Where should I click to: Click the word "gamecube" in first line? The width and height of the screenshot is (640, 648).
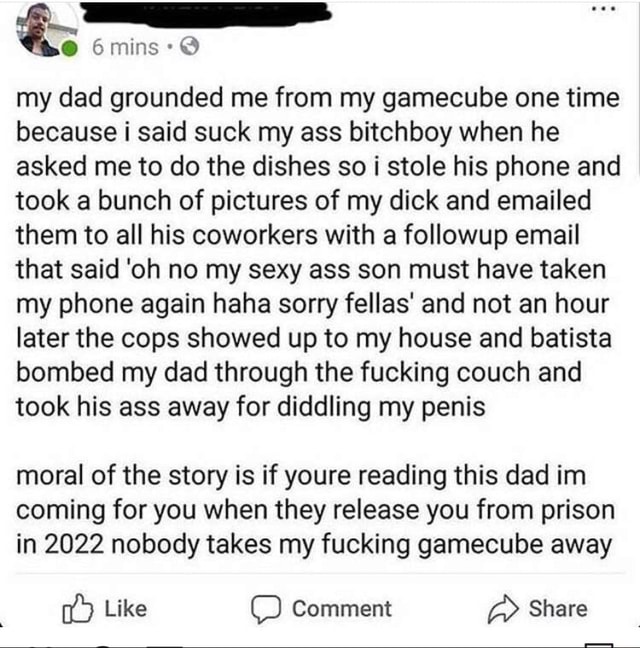tap(444, 99)
